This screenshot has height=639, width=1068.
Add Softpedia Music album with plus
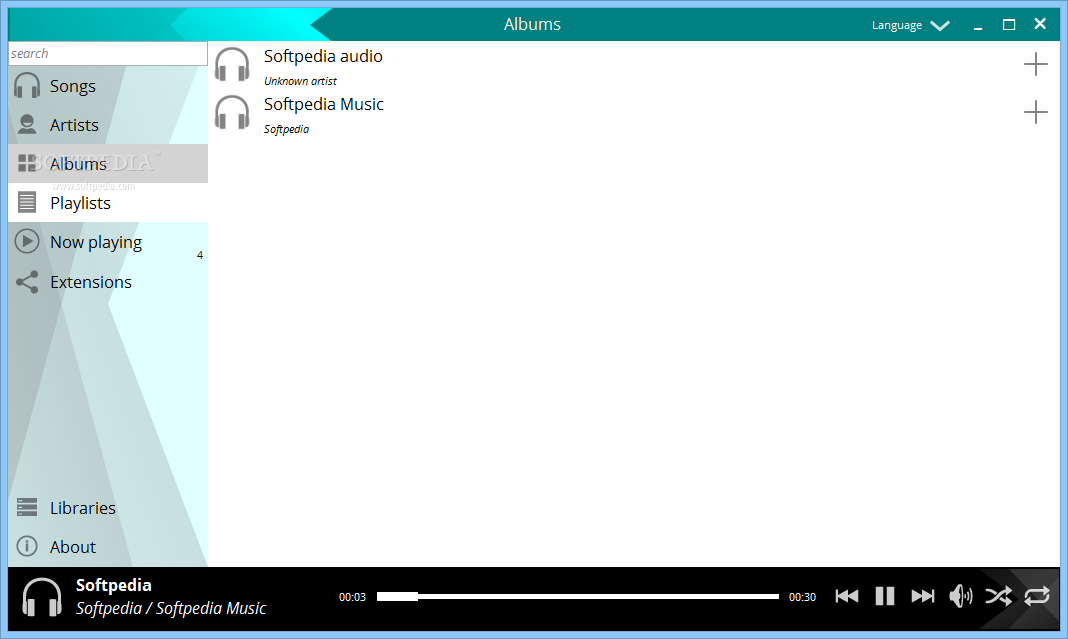pyautogui.click(x=1035, y=112)
